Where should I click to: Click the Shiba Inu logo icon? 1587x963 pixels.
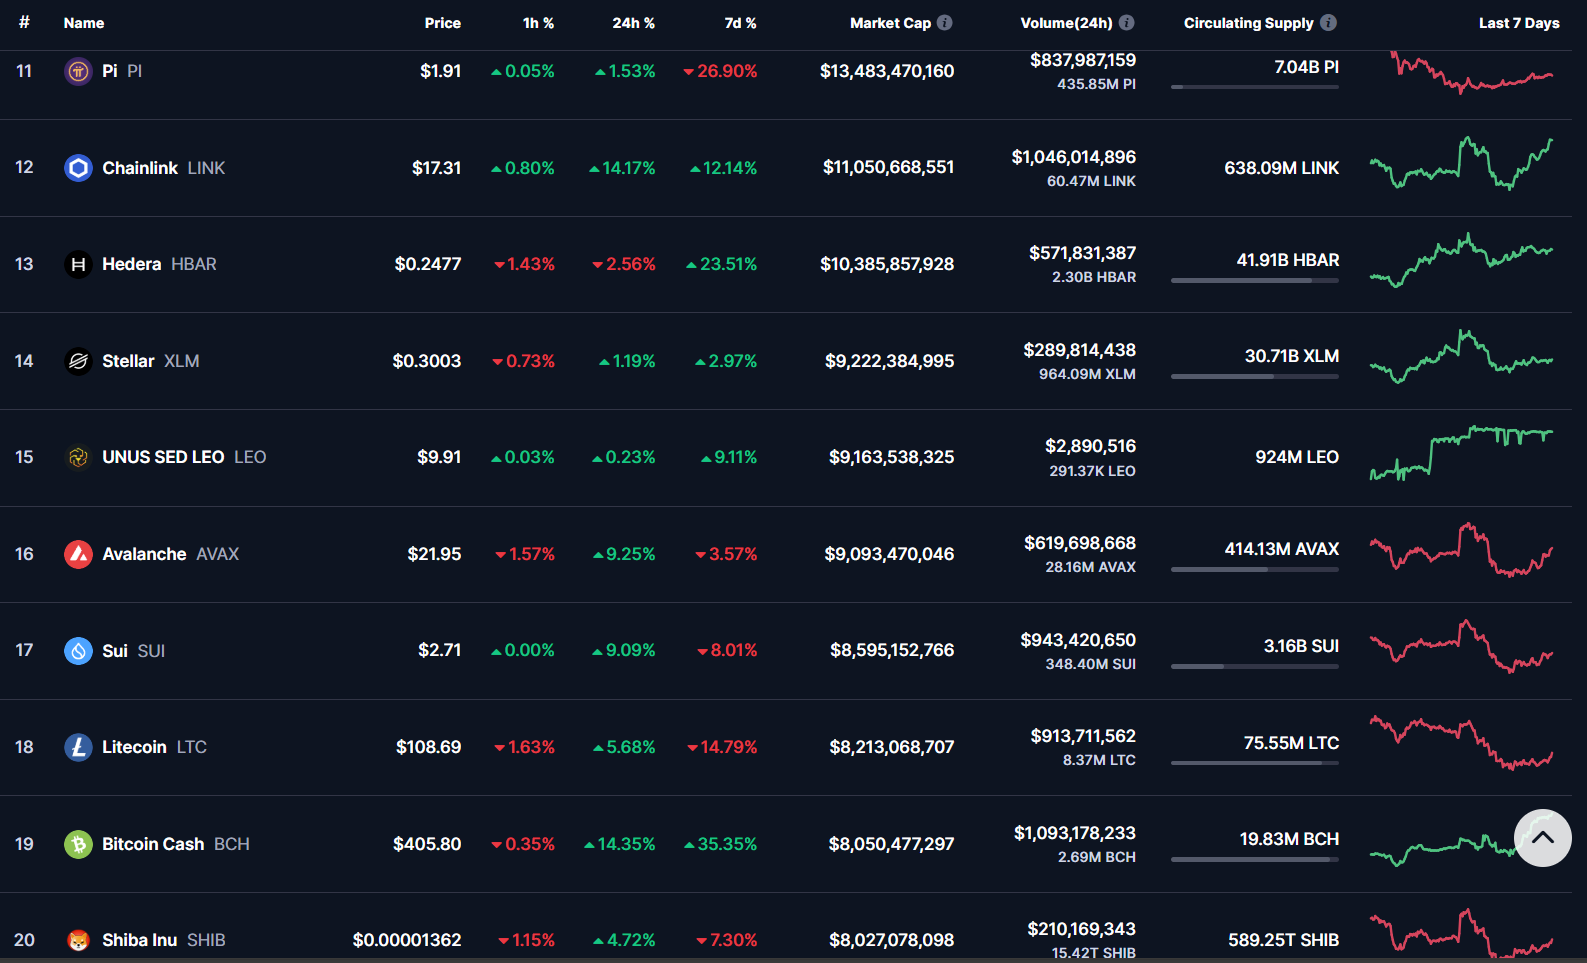click(x=78, y=940)
